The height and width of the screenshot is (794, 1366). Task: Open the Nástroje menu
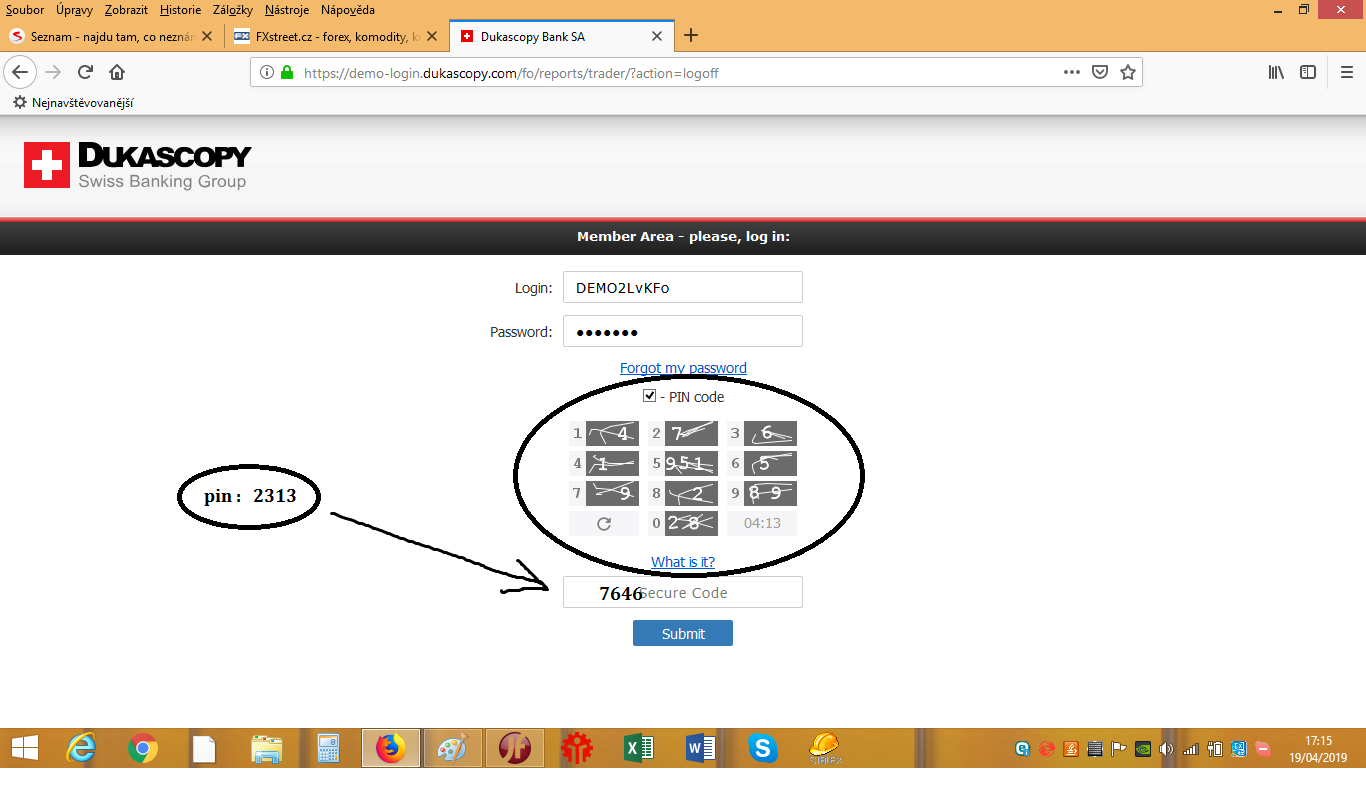(x=289, y=10)
